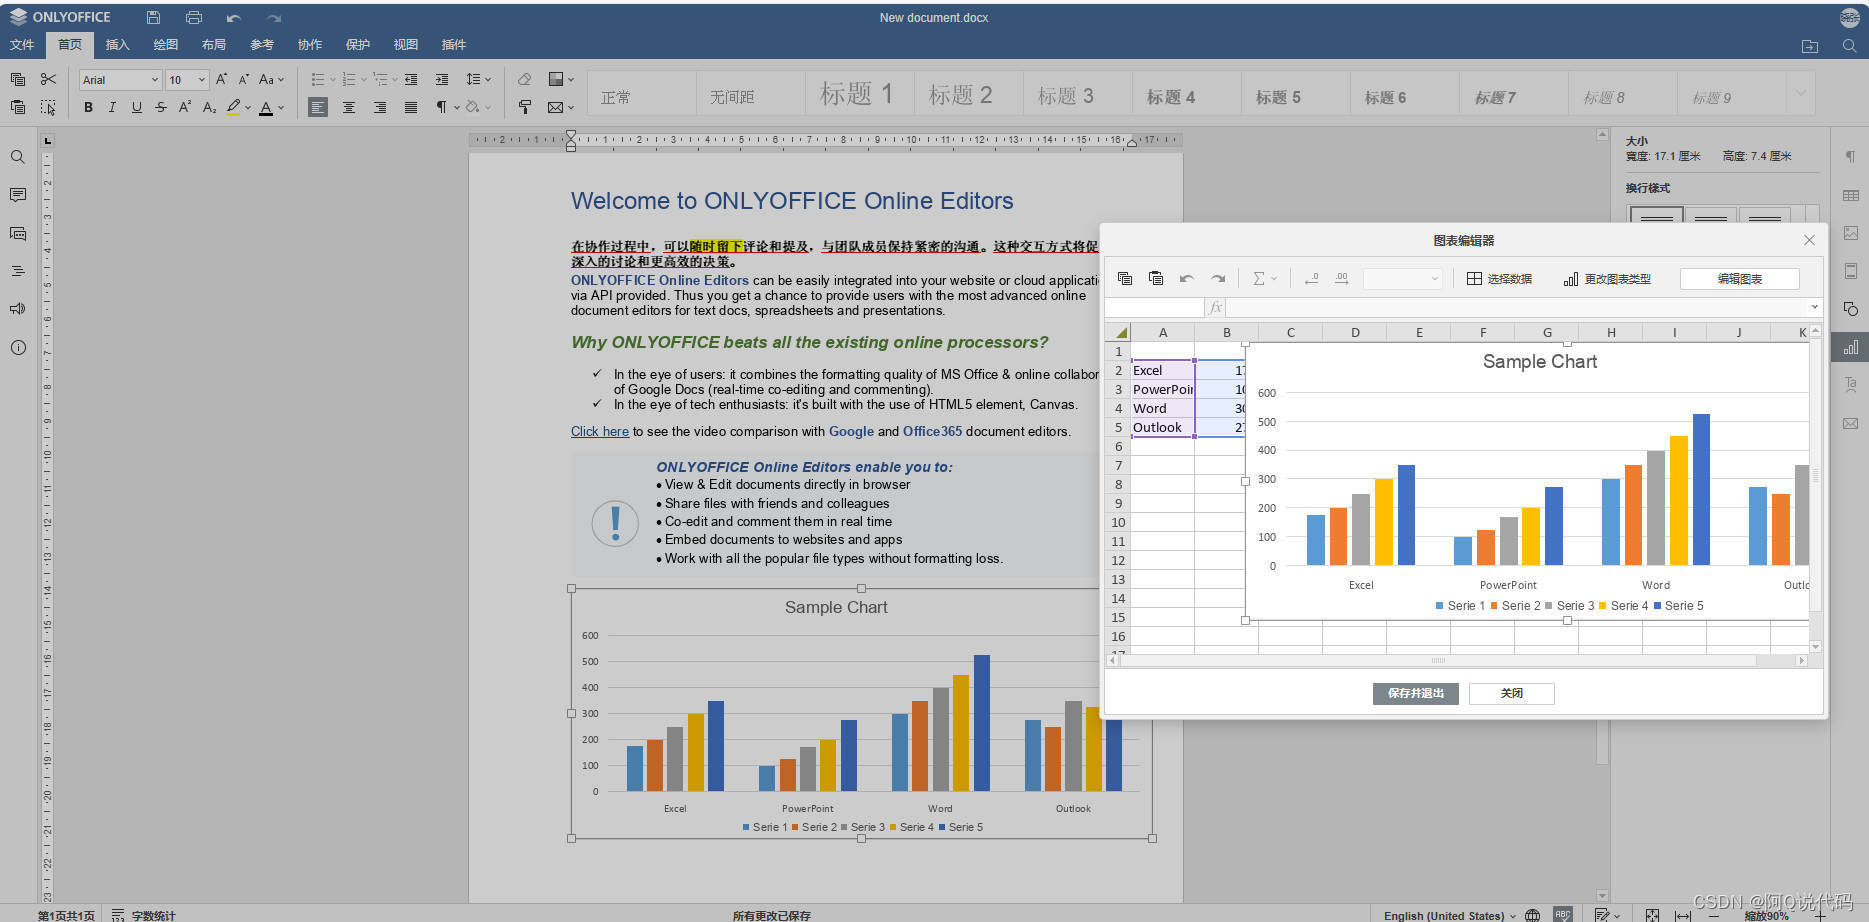Screen dimensions: 1869x922
Task: Apply subscript formatting
Action: tap(209, 107)
